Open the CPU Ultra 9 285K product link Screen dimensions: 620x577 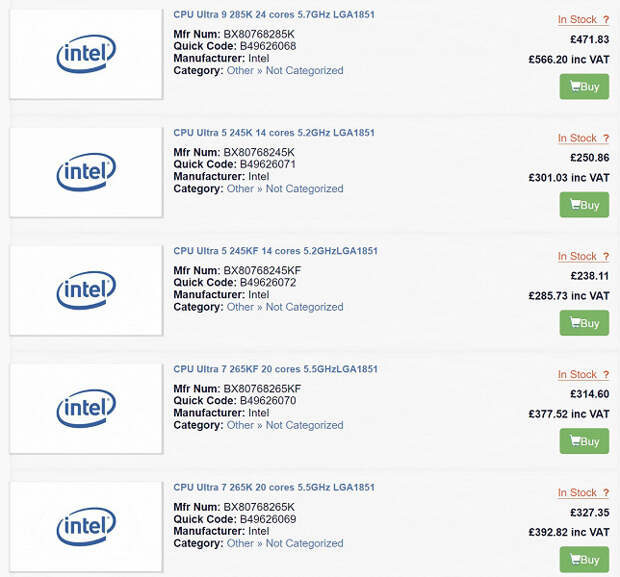(274, 15)
